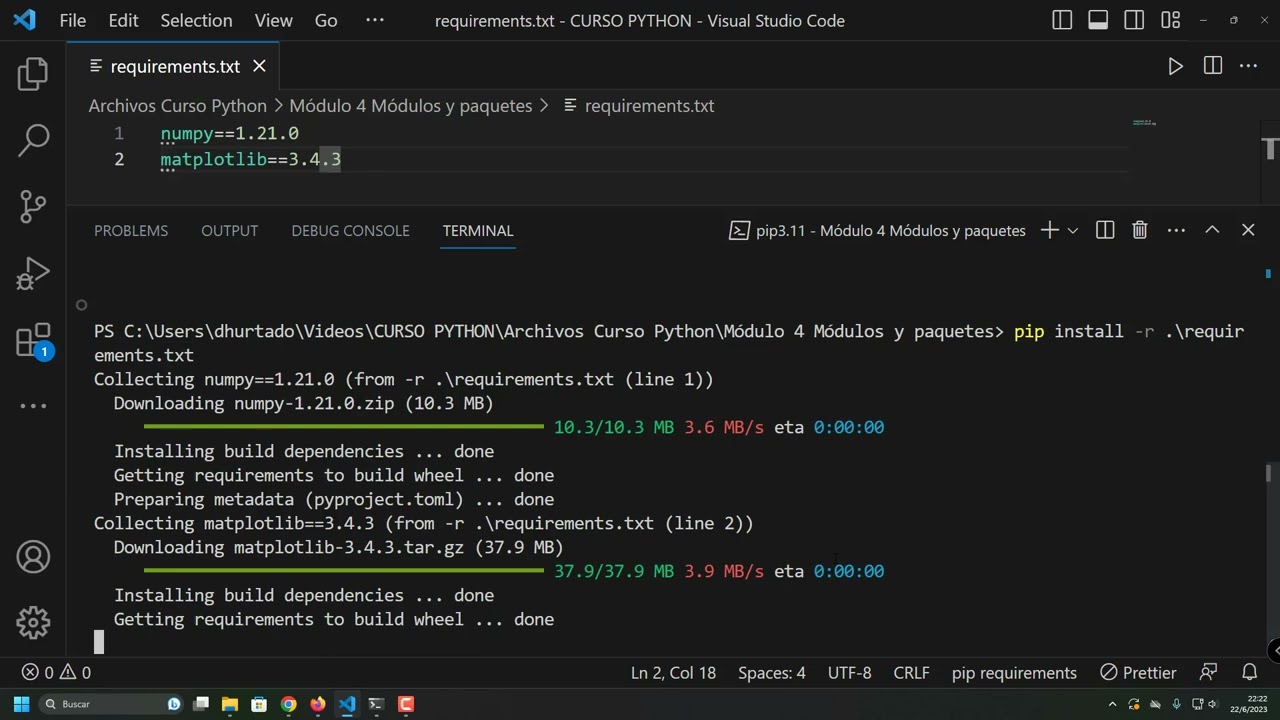1280x720 pixels.
Task: Click the terminal vertical scrollbar
Action: tap(1269, 472)
